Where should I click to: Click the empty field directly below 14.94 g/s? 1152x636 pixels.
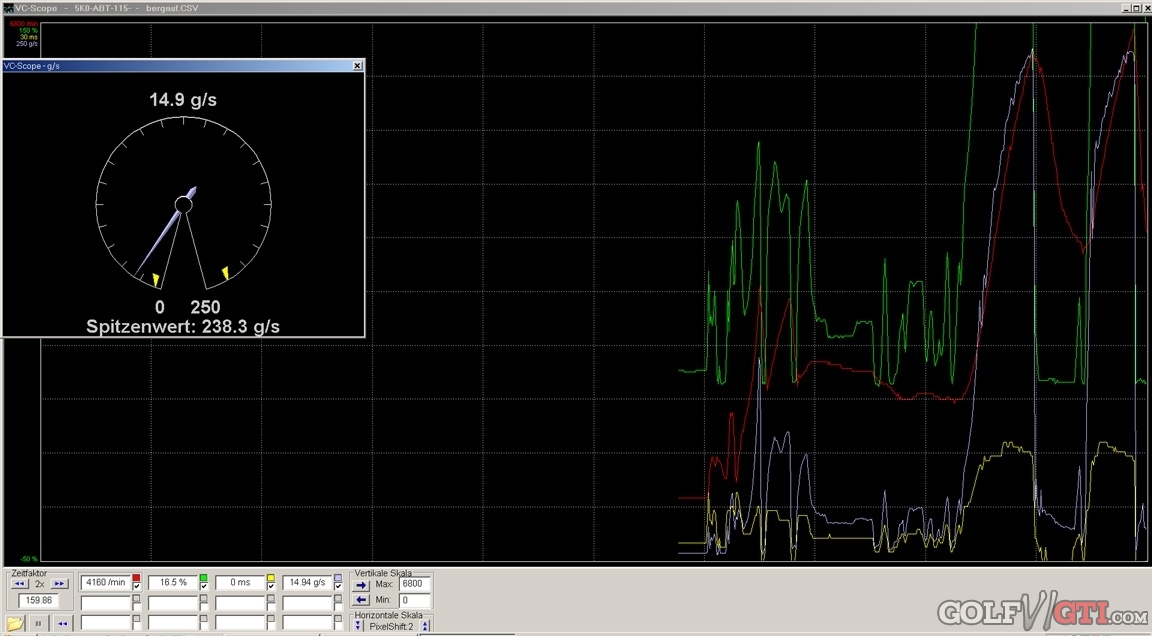click(x=307, y=603)
